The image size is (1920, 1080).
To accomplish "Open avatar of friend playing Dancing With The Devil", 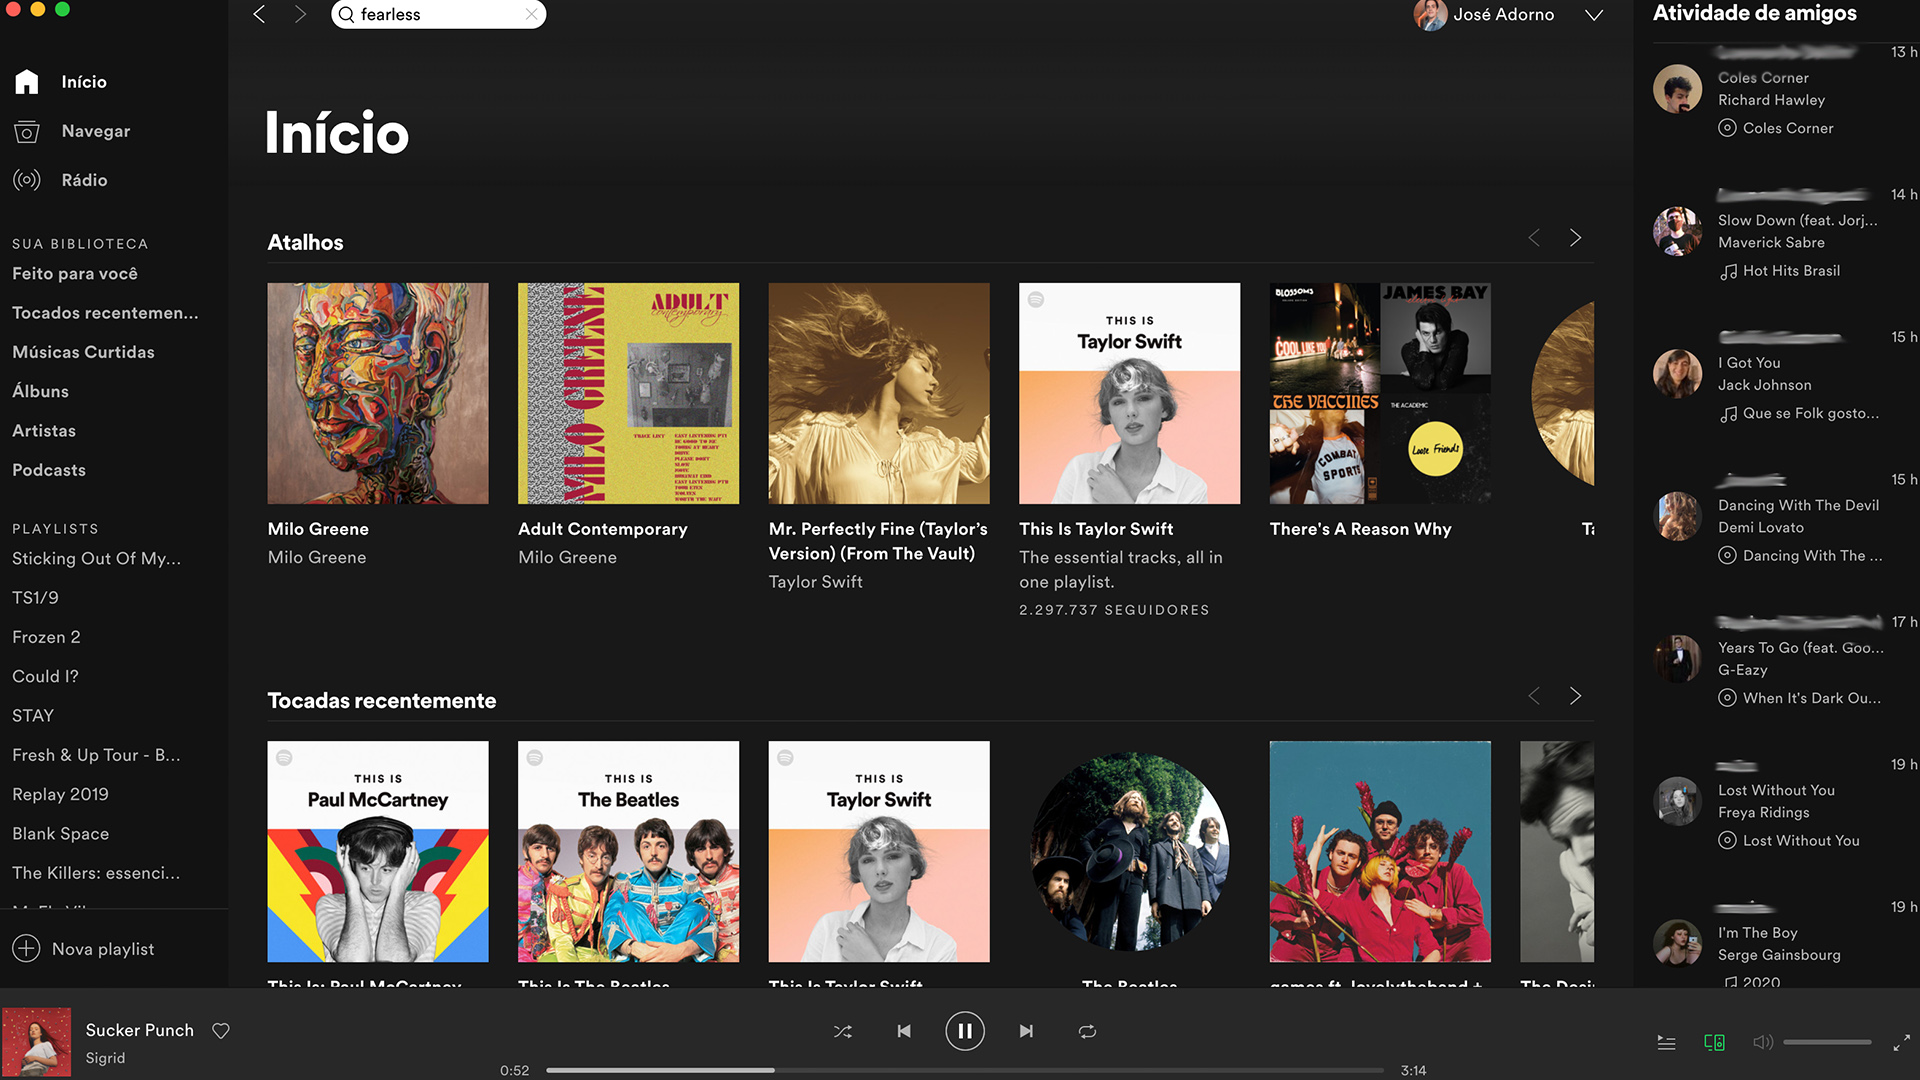I will point(1677,516).
